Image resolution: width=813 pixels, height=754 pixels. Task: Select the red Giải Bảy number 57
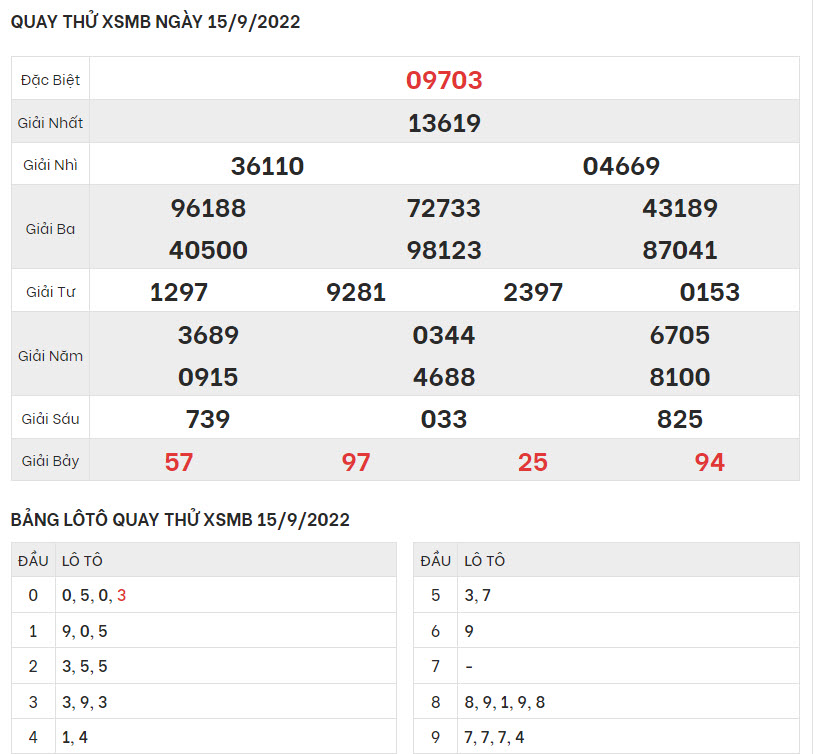point(179,461)
